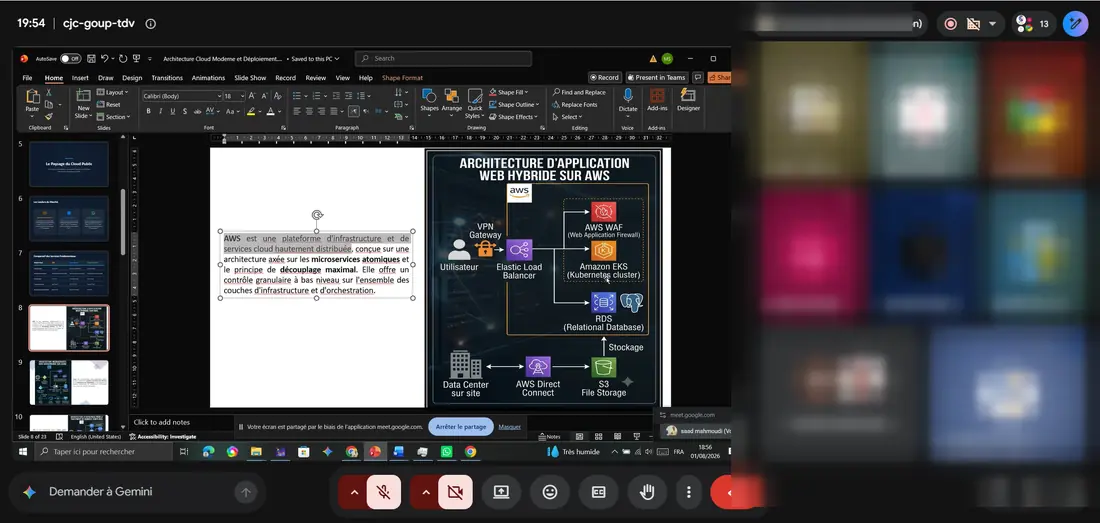Click Find and Replace
This screenshot has width=1100, height=523.
coord(579,93)
